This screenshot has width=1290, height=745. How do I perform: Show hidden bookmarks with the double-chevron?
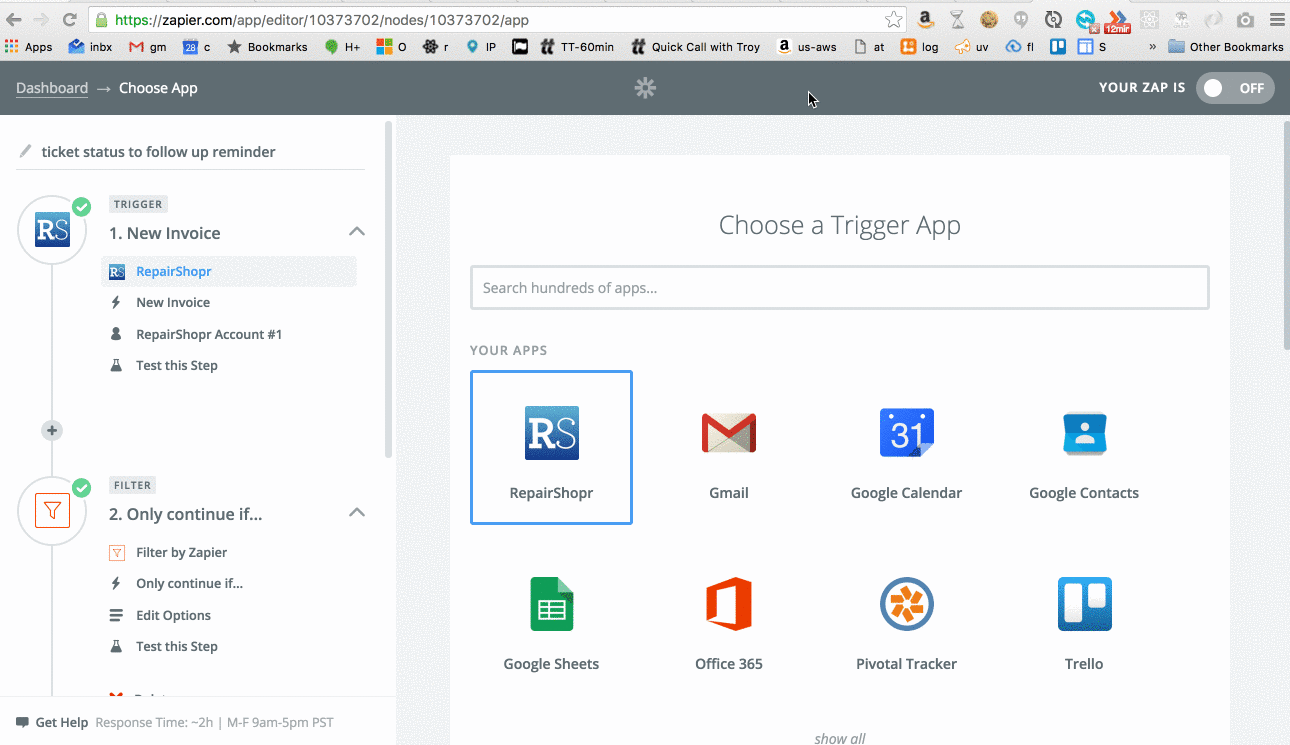[x=1152, y=46]
